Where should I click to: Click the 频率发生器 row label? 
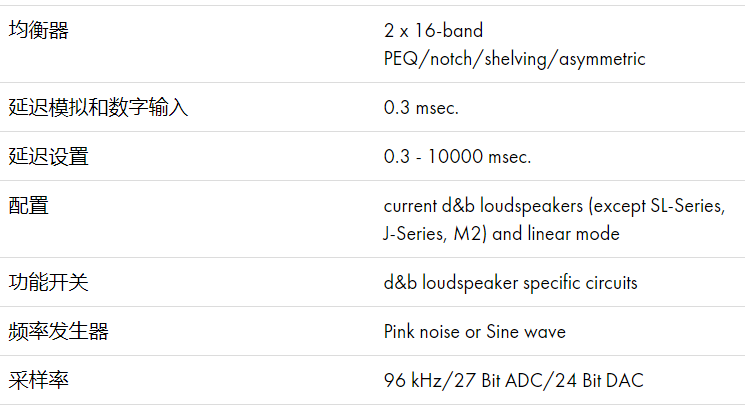pos(59,332)
